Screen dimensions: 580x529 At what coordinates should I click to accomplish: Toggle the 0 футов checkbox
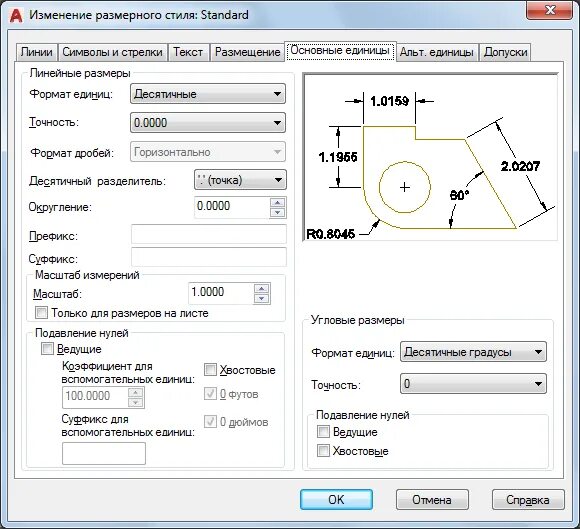[x=210, y=394]
